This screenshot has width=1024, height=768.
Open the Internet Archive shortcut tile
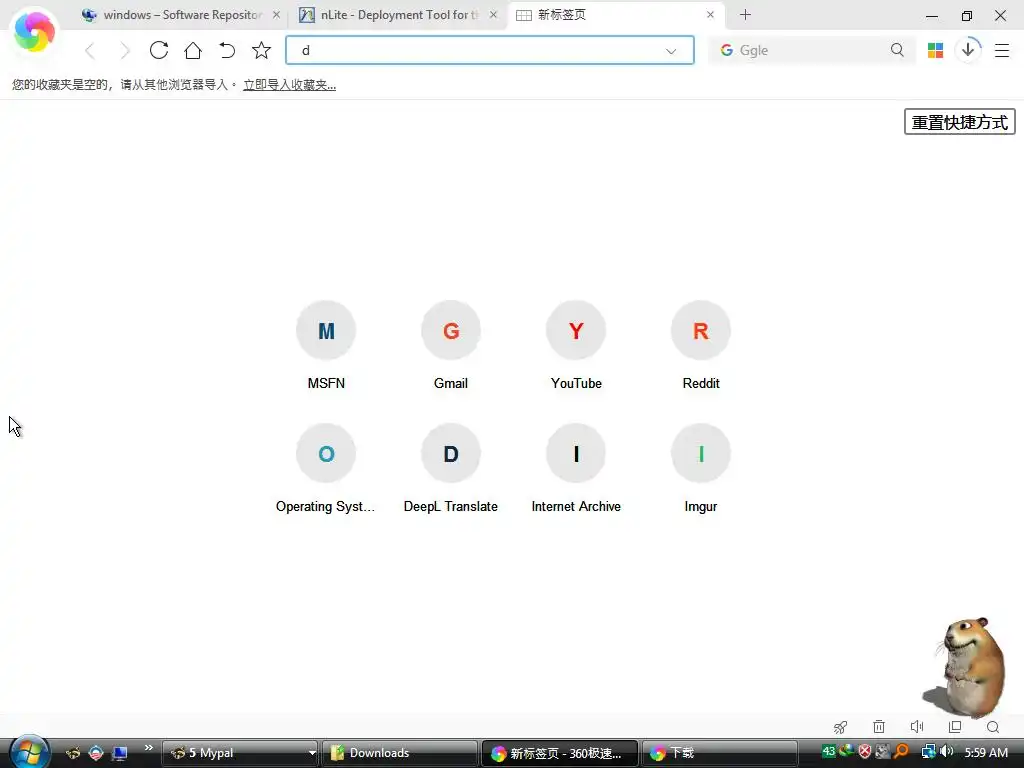576,468
